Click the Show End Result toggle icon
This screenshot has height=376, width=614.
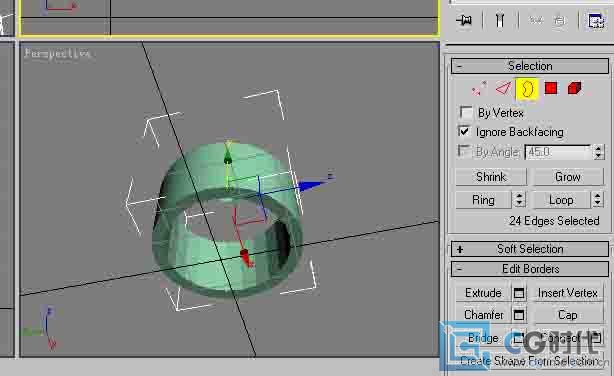pyautogui.click(x=500, y=20)
